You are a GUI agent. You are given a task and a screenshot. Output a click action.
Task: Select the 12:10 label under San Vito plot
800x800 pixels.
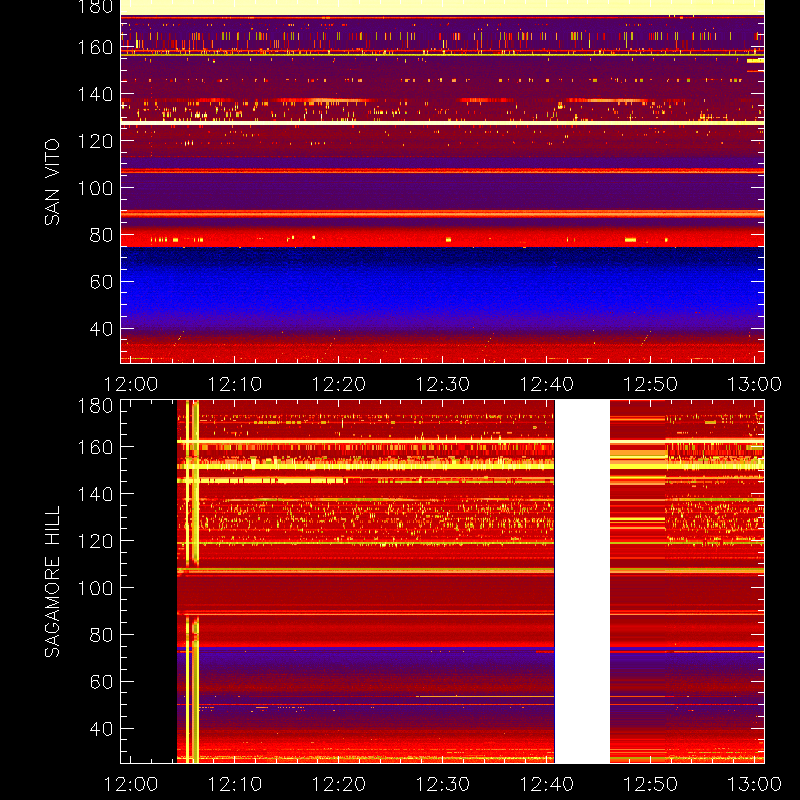[x=235, y=384]
